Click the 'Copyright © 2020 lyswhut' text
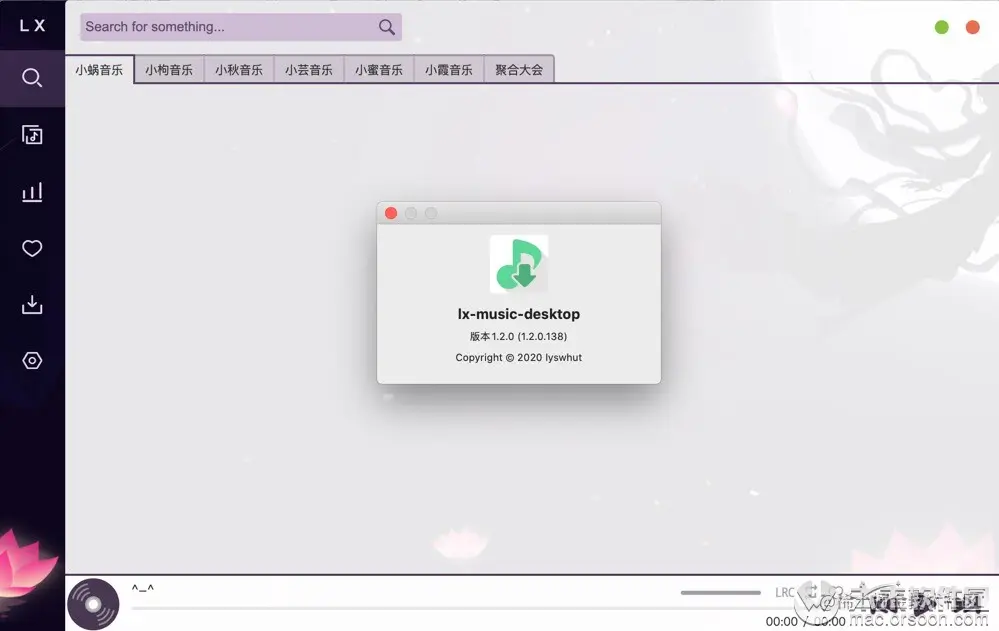The height and width of the screenshot is (631, 999). pos(519,358)
